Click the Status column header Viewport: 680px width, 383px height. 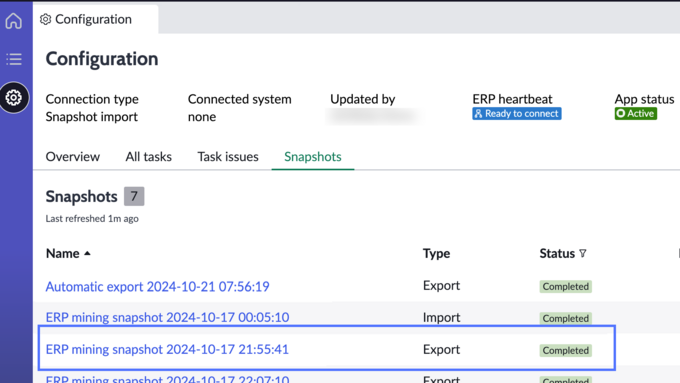[557, 253]
